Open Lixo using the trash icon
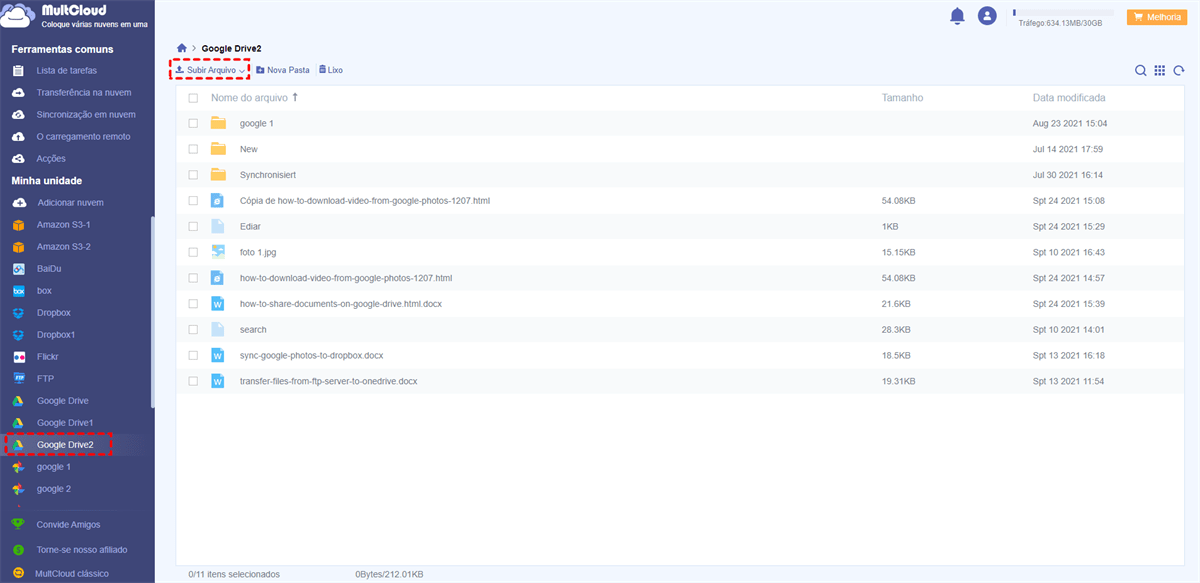The image size is (1200, 583). [x=330, y=69]
